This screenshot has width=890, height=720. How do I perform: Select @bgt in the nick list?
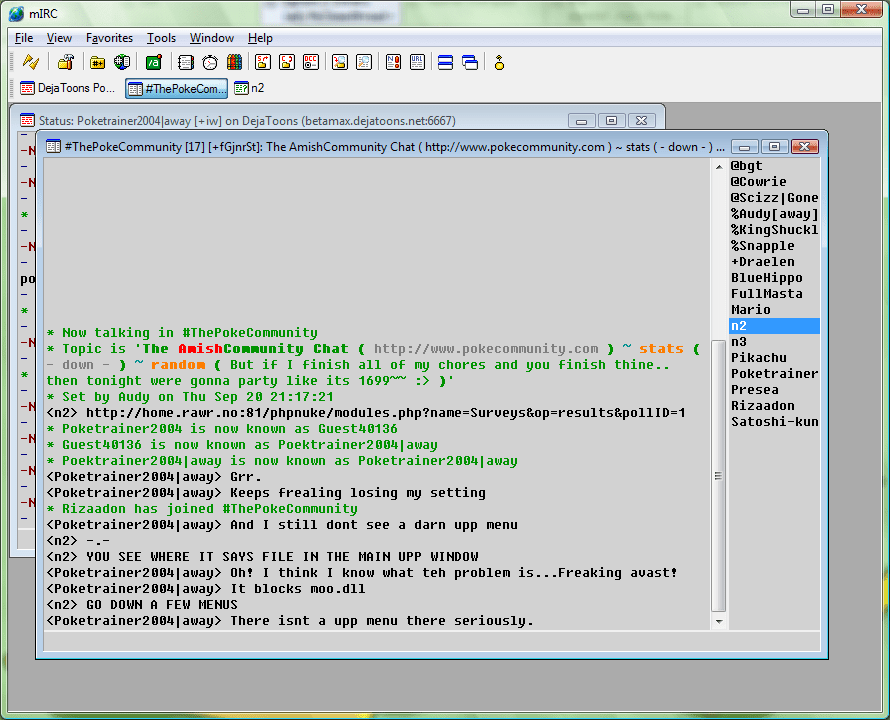click(774, 166)
